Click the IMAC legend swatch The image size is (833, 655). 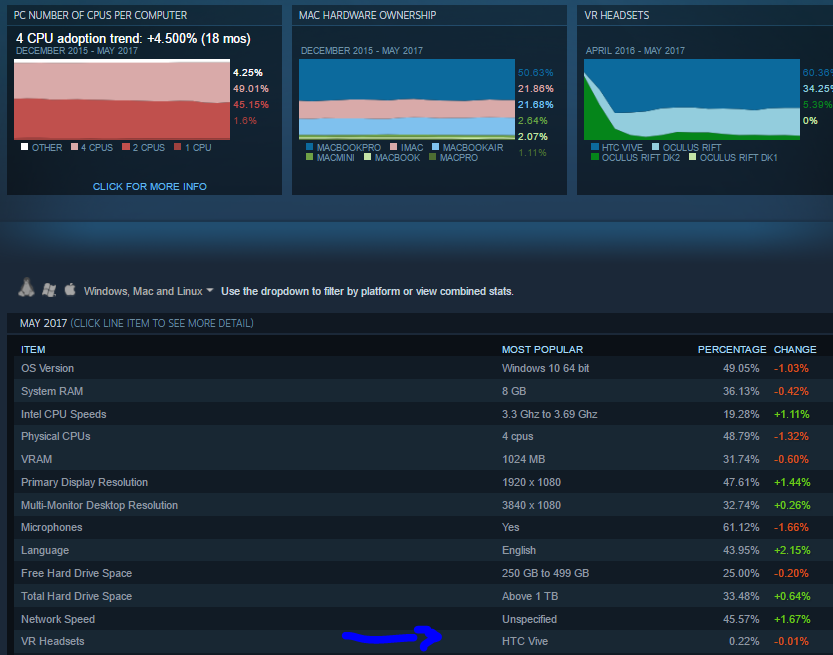tap(394, 147)
